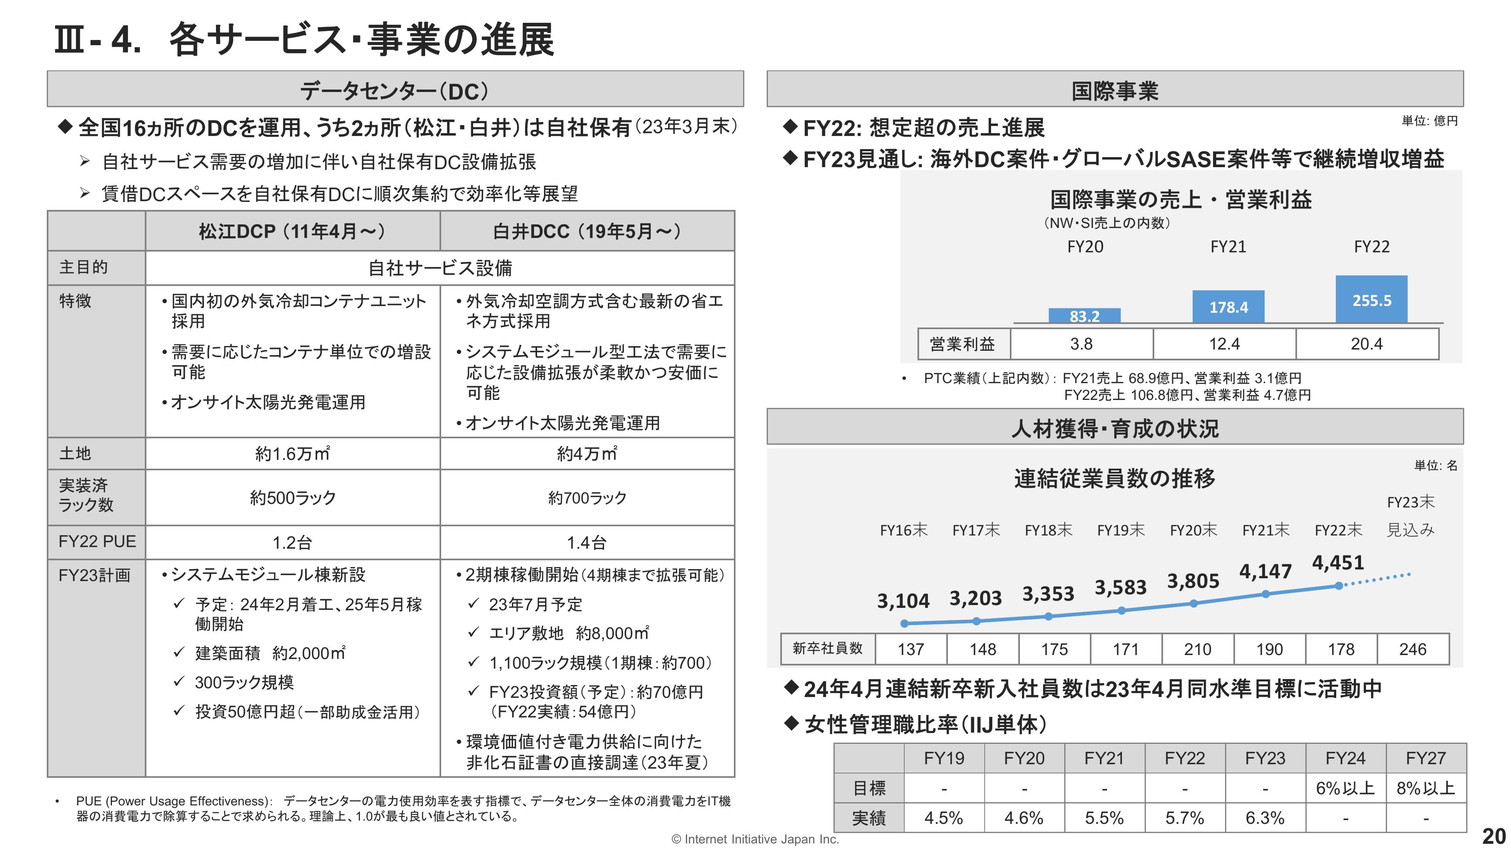Click the 1.4台 PUE value

pos(587,542)
